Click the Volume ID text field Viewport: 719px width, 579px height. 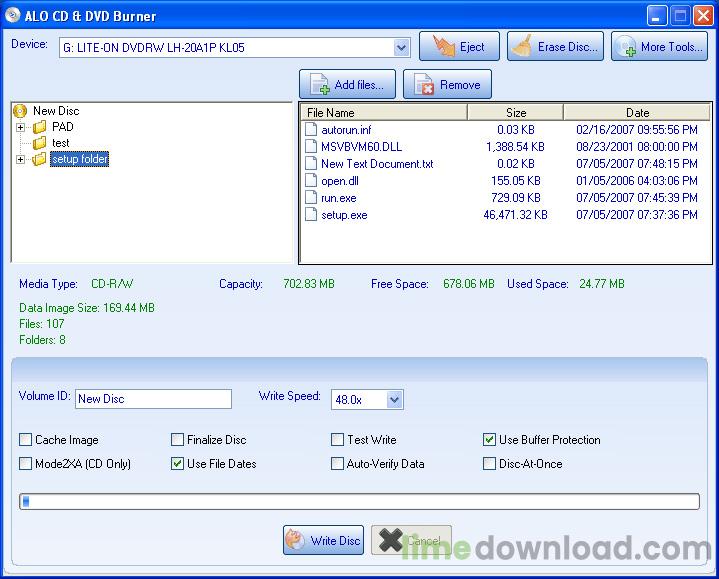[153, 399]
